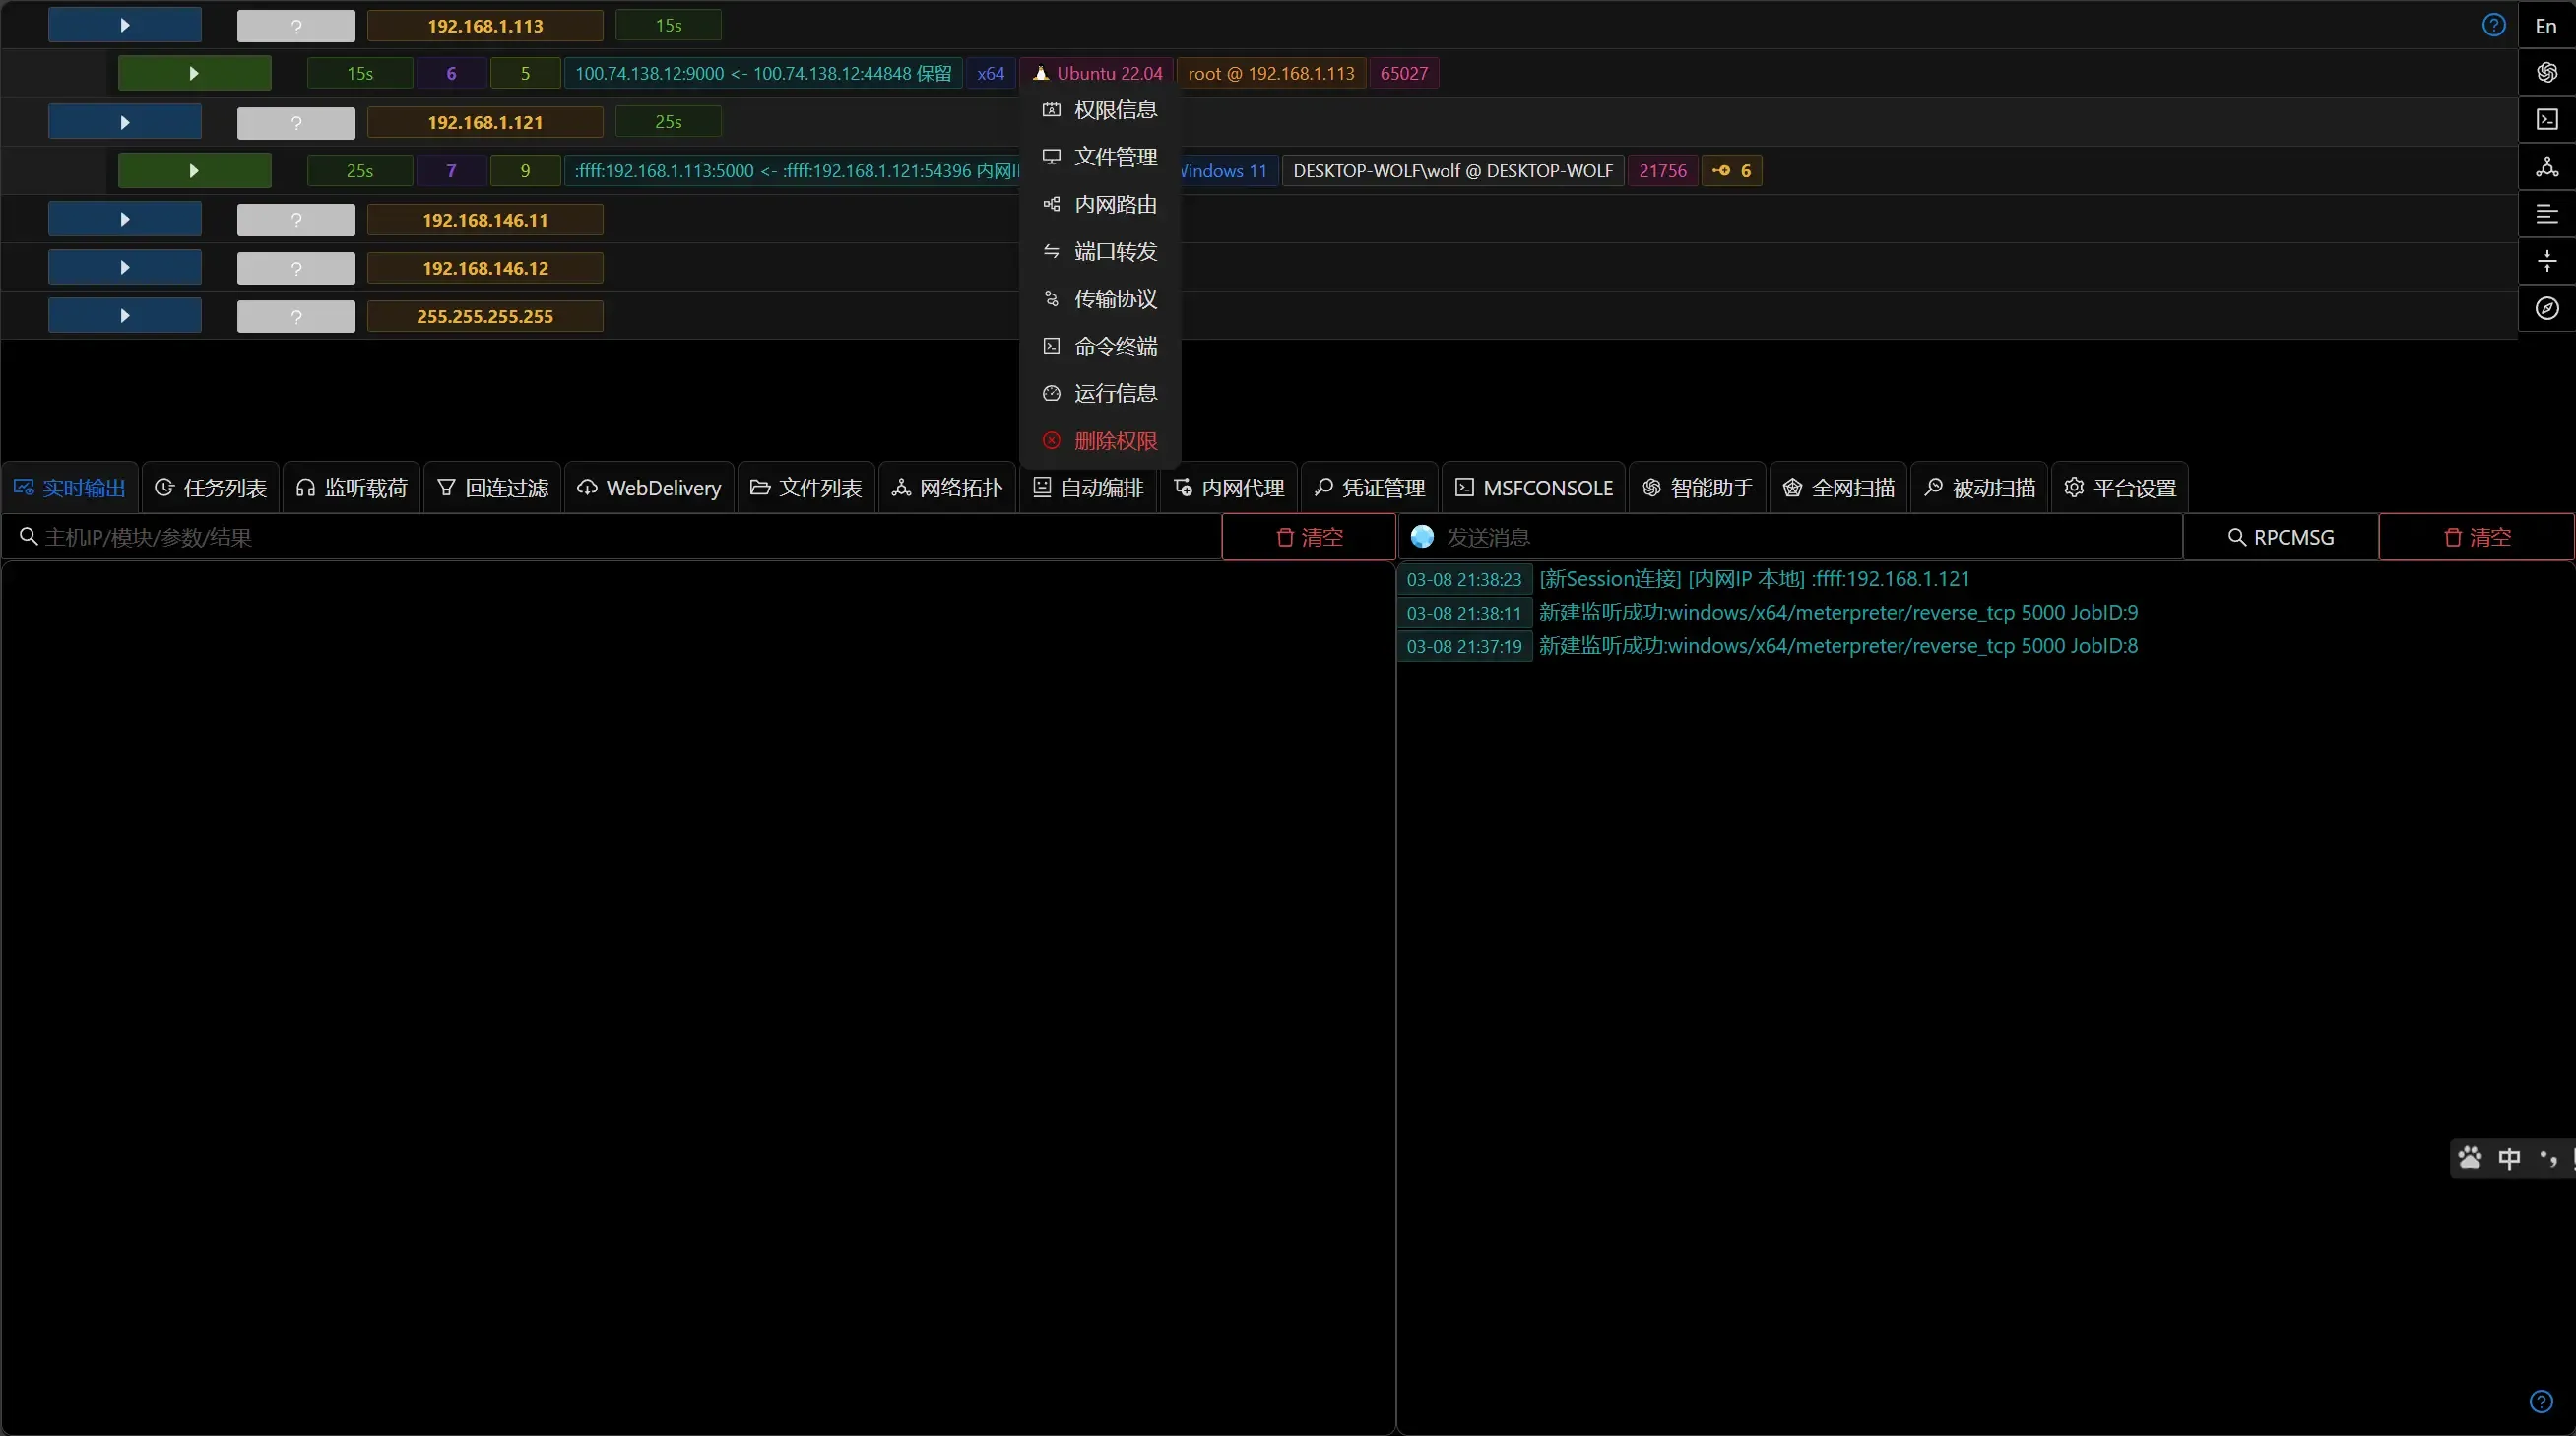
Task: Click the x64 architecture tag
Action: [x=991, y=73]
